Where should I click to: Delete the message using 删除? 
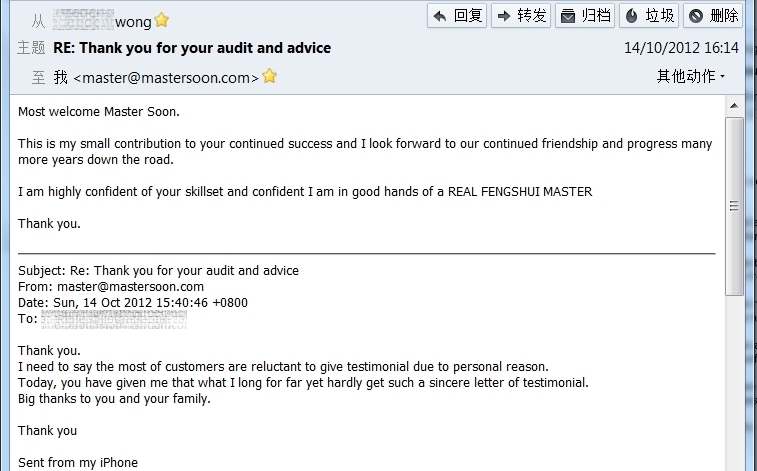(x=713, y=15)
